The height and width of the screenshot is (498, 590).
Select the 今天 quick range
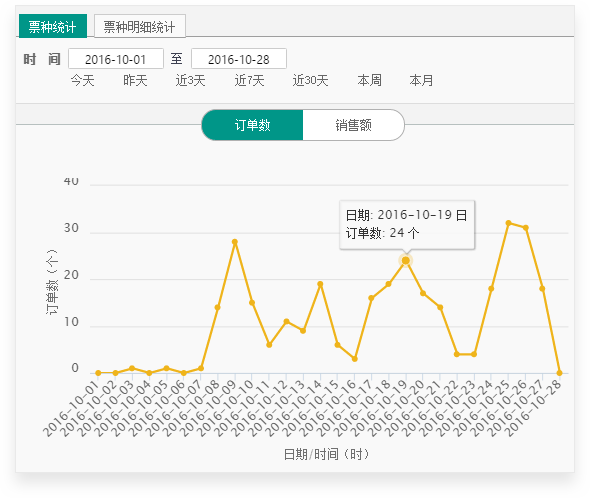tap(82, 80)
